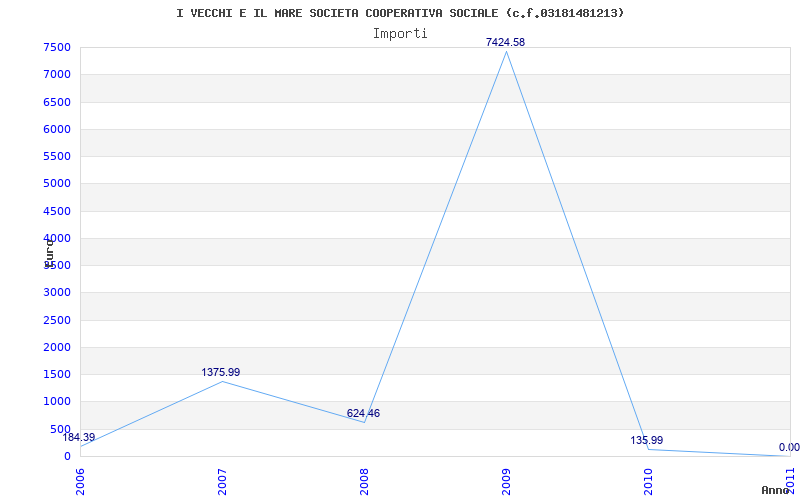The image size is (800, 500).
Task: Click the 2006 x-axis year label
Action: [80, 481]
